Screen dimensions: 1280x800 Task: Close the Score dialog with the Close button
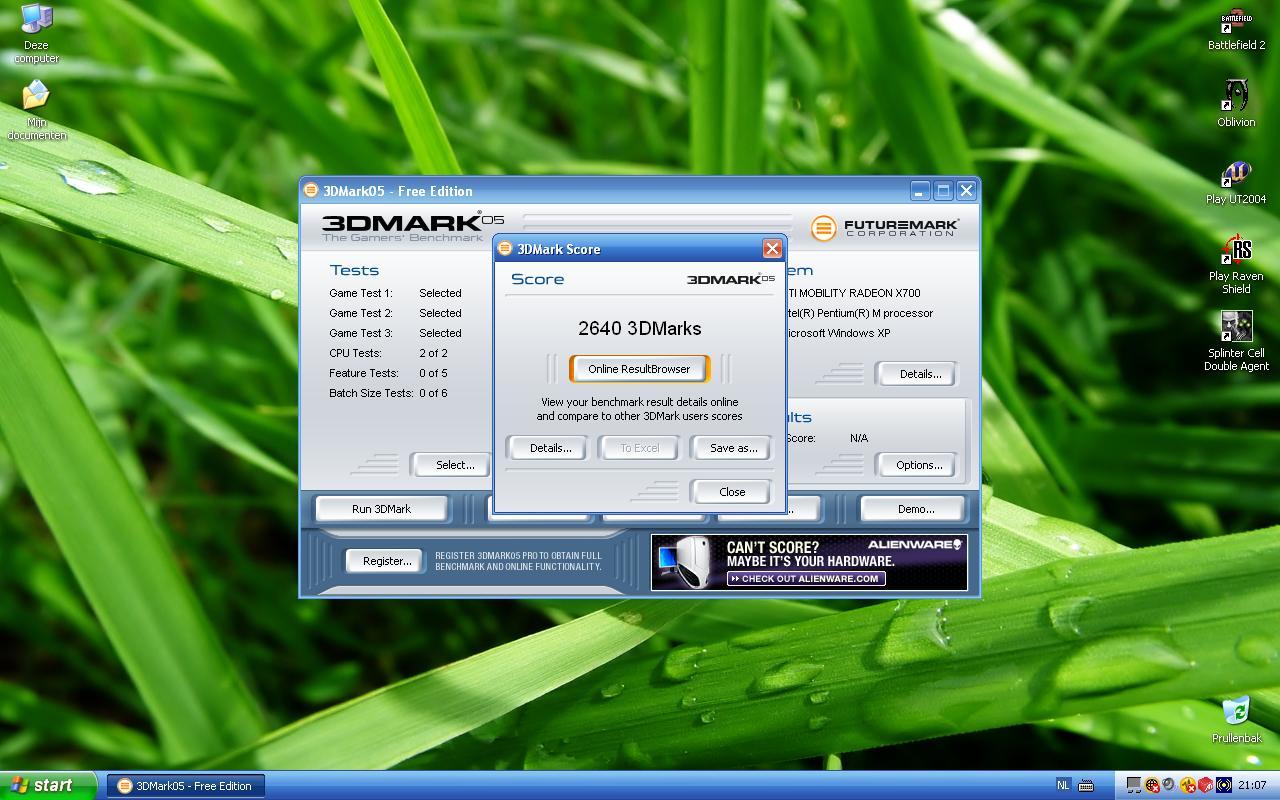coord(732,492)
